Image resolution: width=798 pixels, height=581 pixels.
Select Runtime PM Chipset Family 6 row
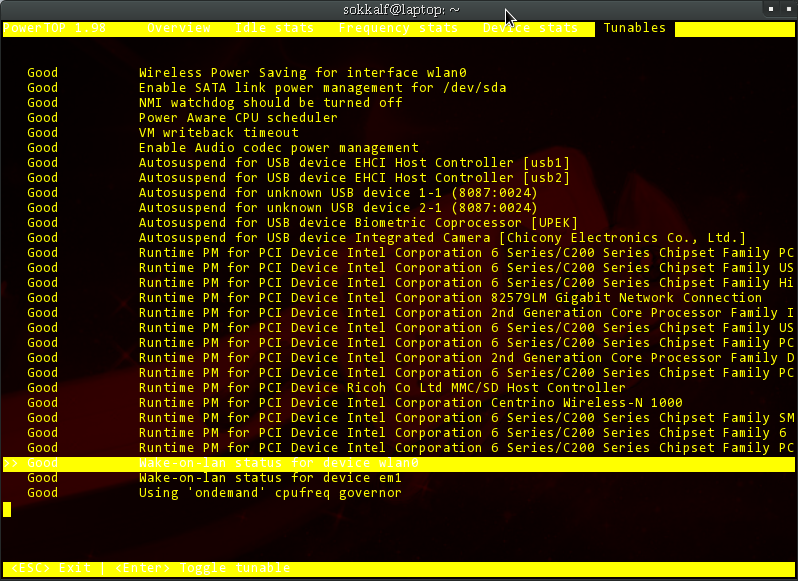tap(399, 433)
